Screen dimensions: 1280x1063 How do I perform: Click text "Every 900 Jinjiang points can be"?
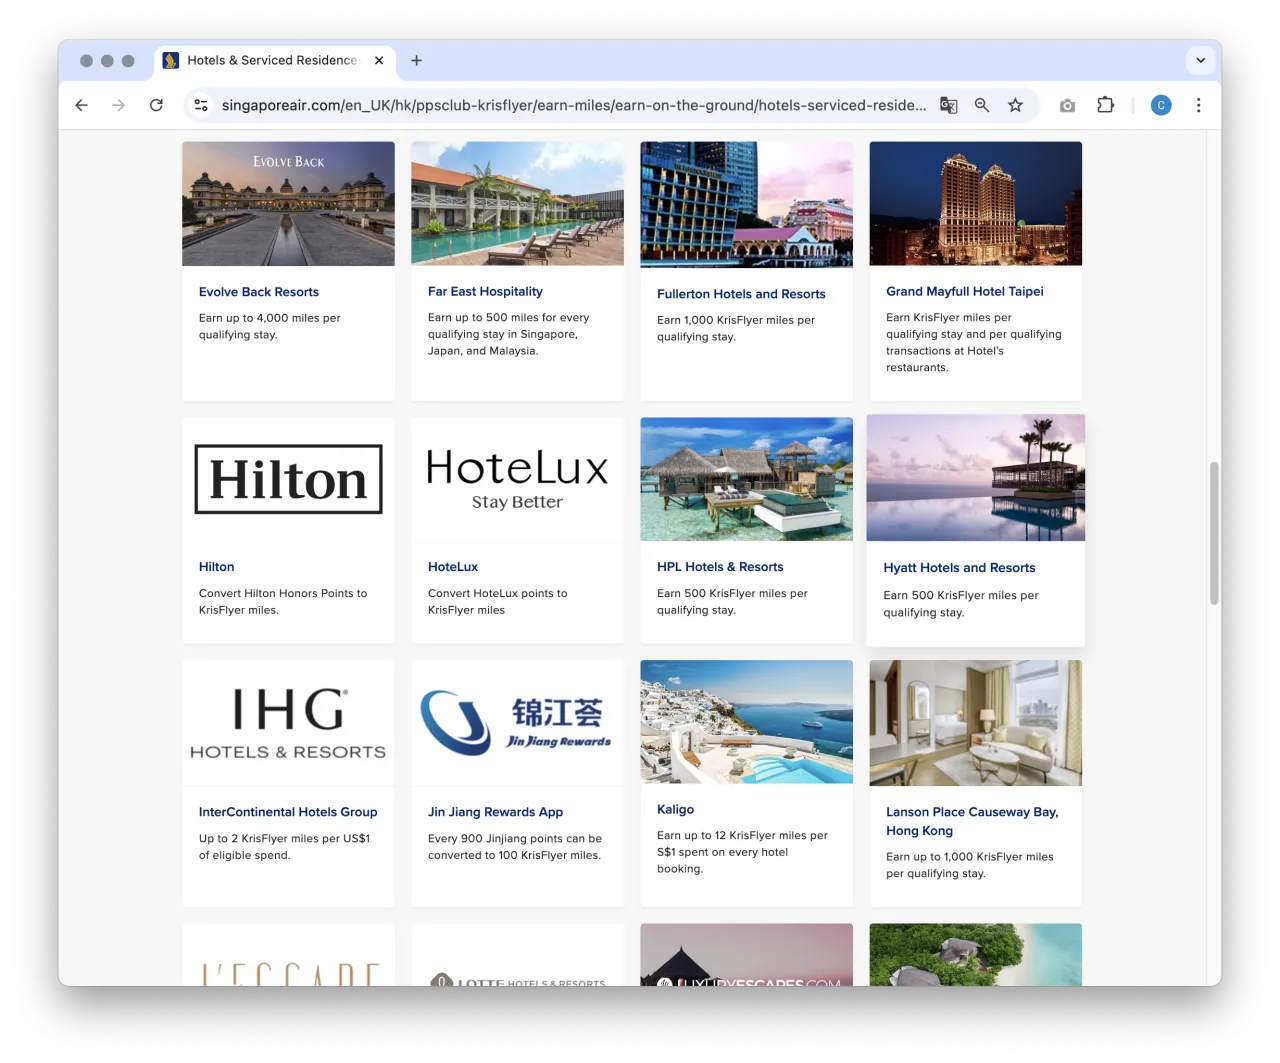coord(515,839)
